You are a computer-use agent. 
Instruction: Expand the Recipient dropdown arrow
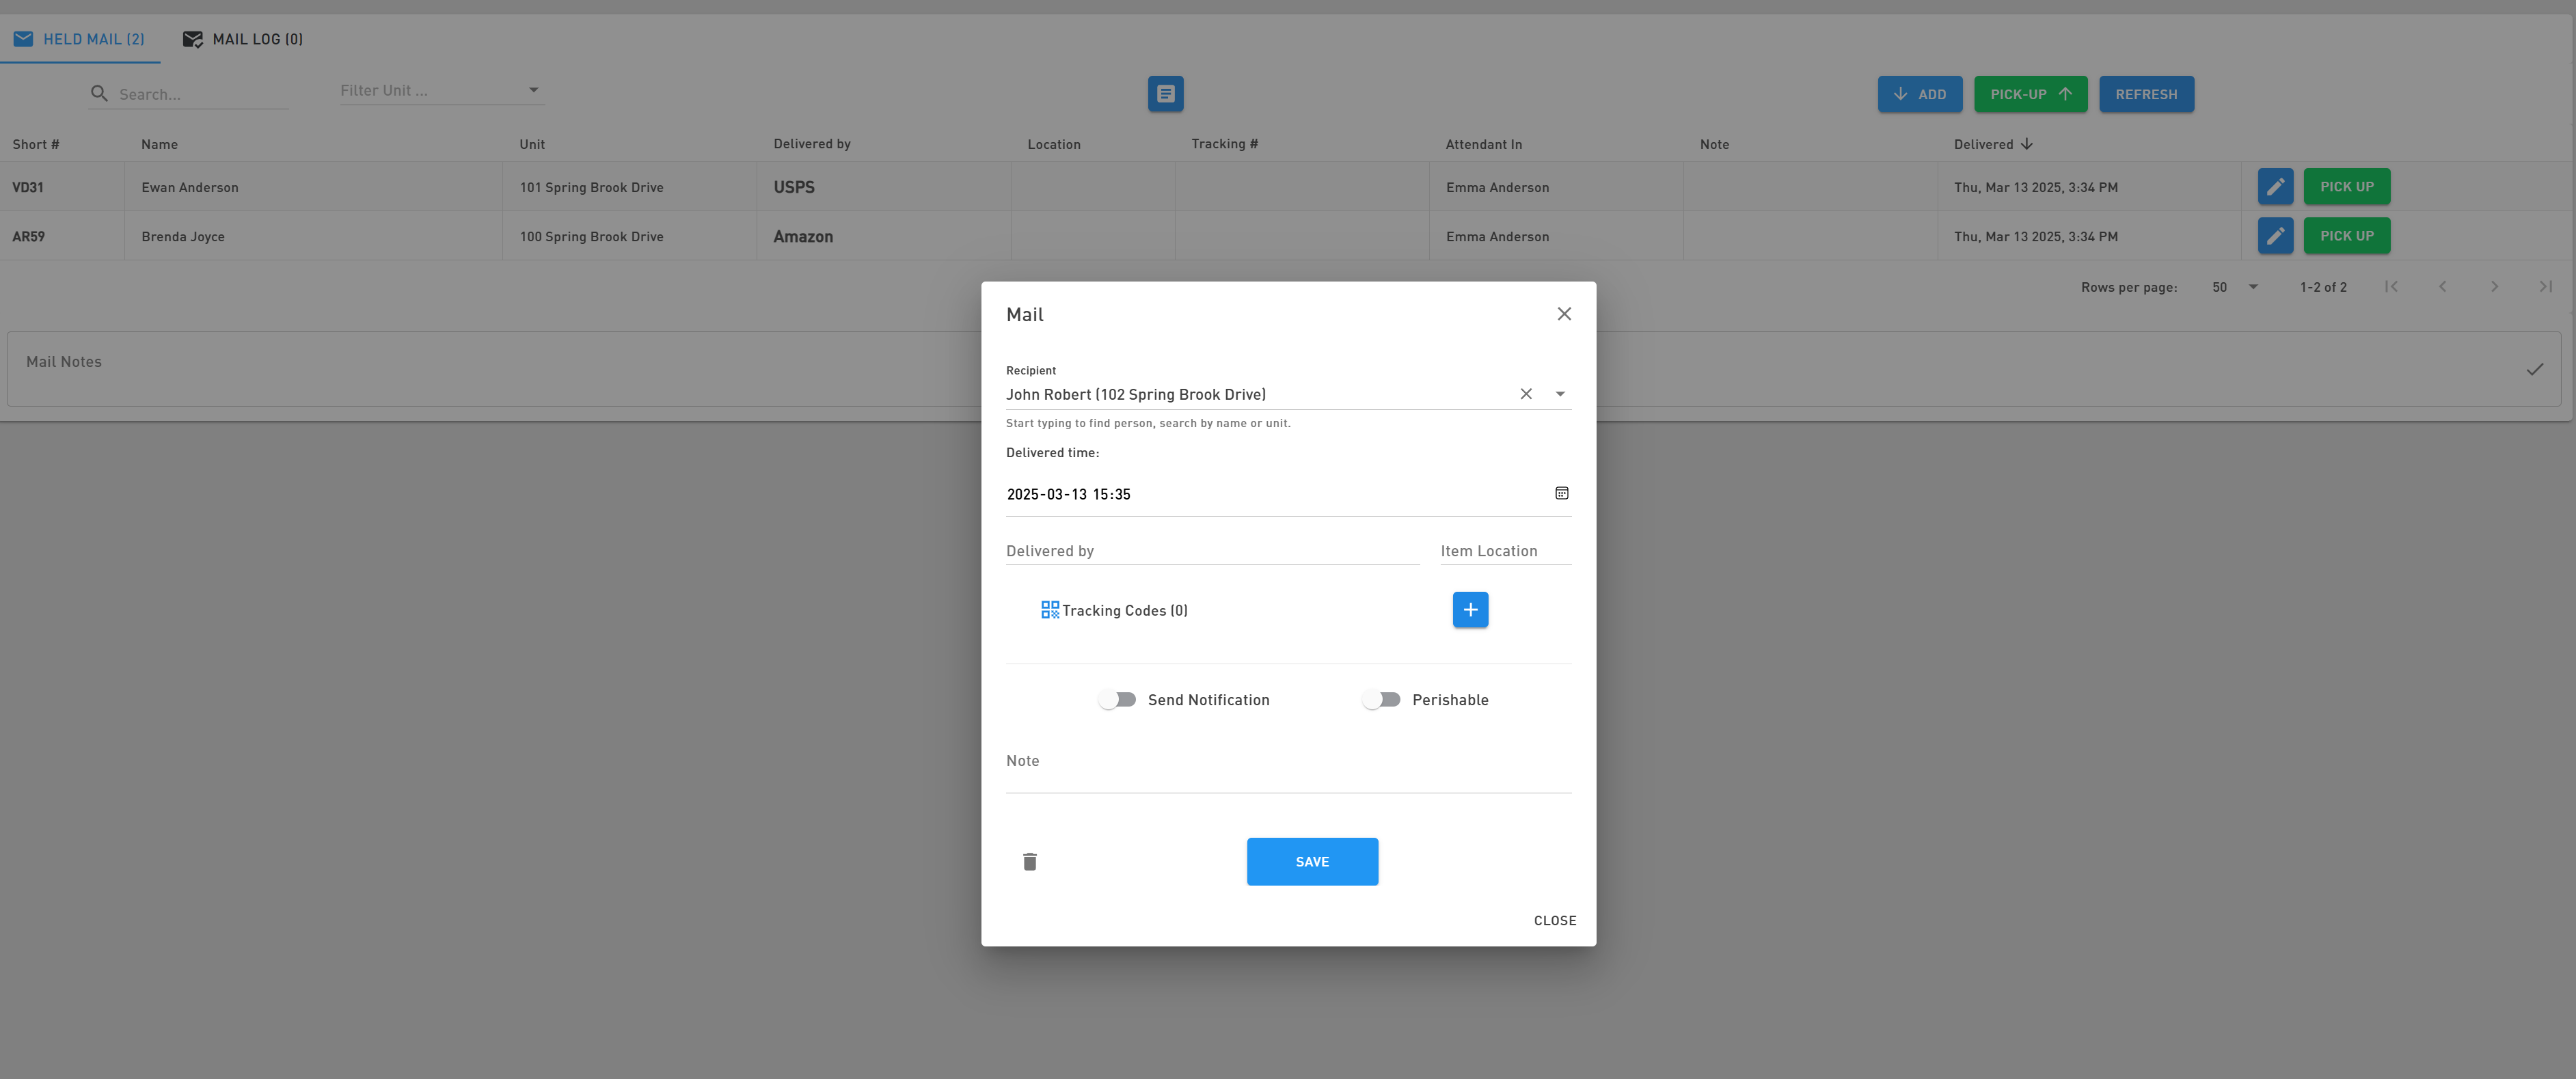pyautogui.click(x=1560, y=394)
